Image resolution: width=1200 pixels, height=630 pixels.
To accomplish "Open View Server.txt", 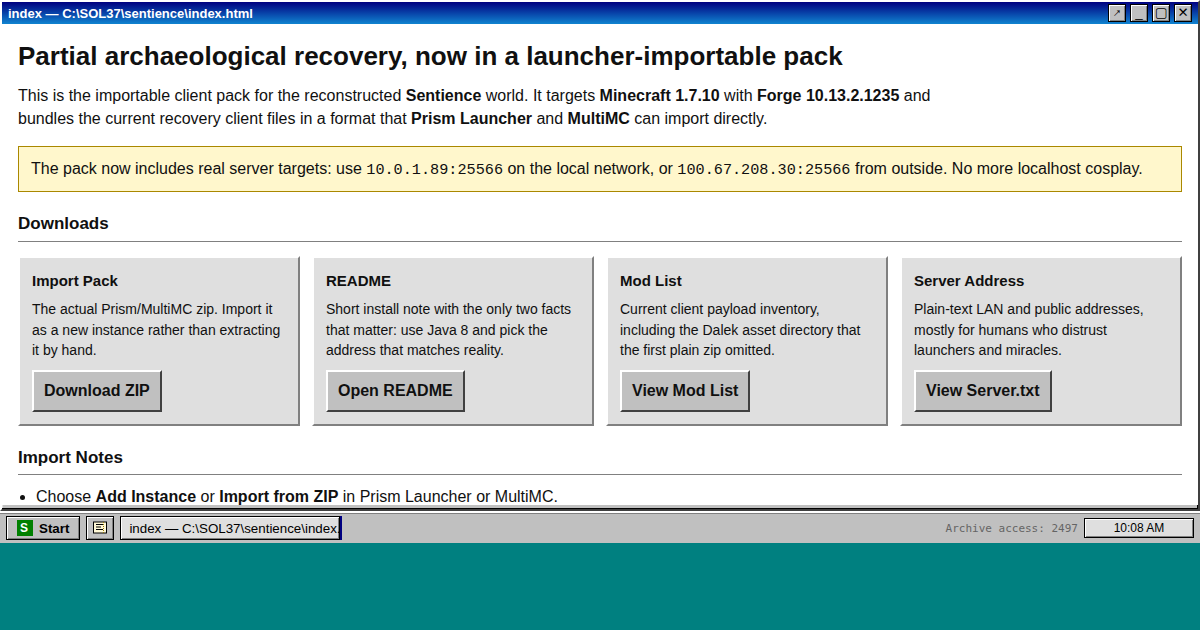I will point(982,391).
